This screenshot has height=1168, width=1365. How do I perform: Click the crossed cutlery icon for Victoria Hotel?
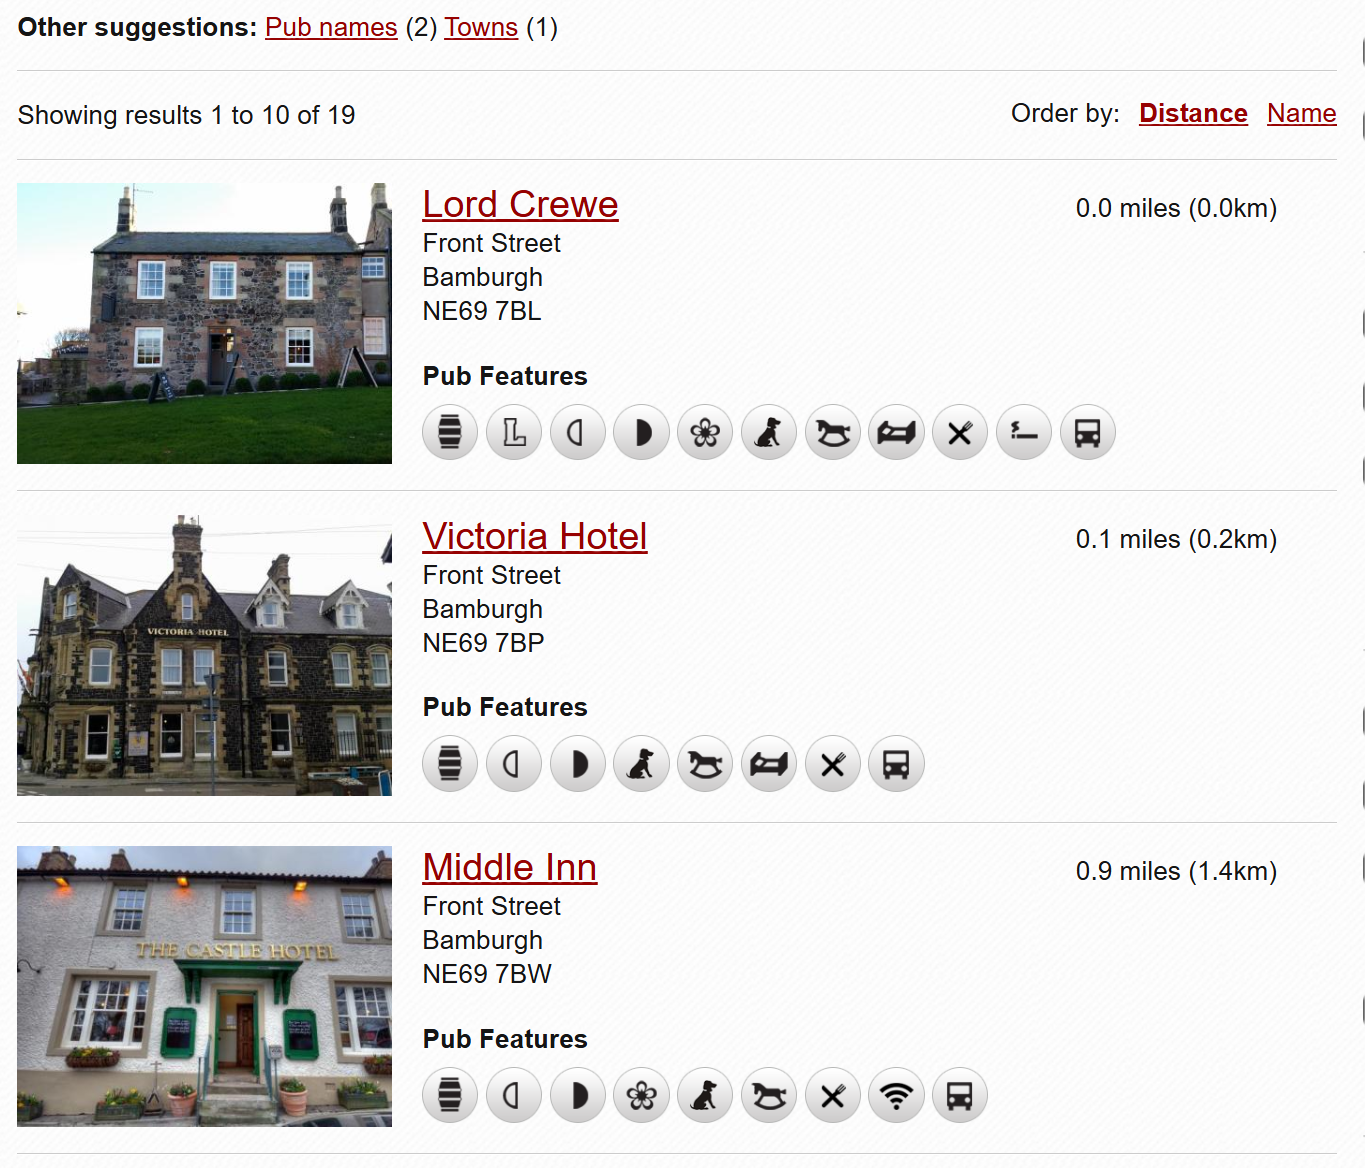click(x=833, y=765)
